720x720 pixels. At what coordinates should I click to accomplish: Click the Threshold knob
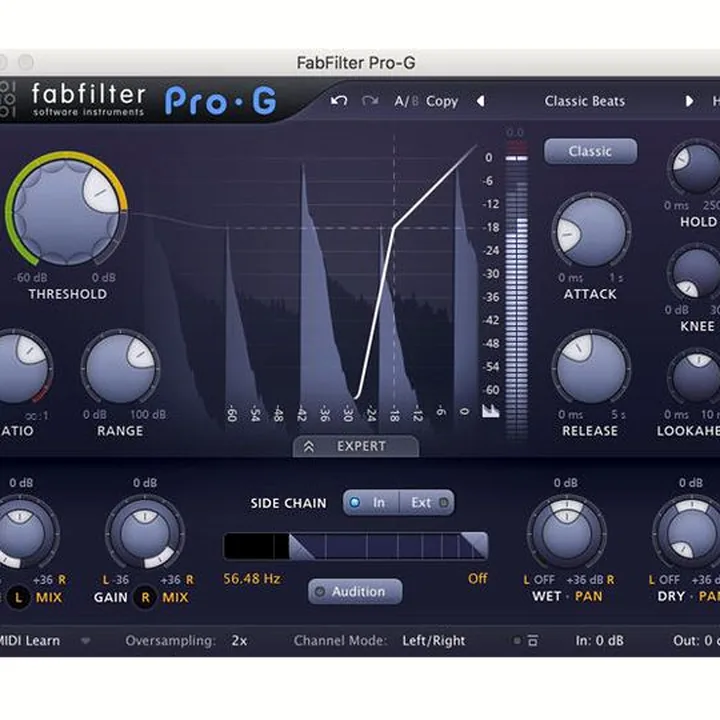pos(67,213)
